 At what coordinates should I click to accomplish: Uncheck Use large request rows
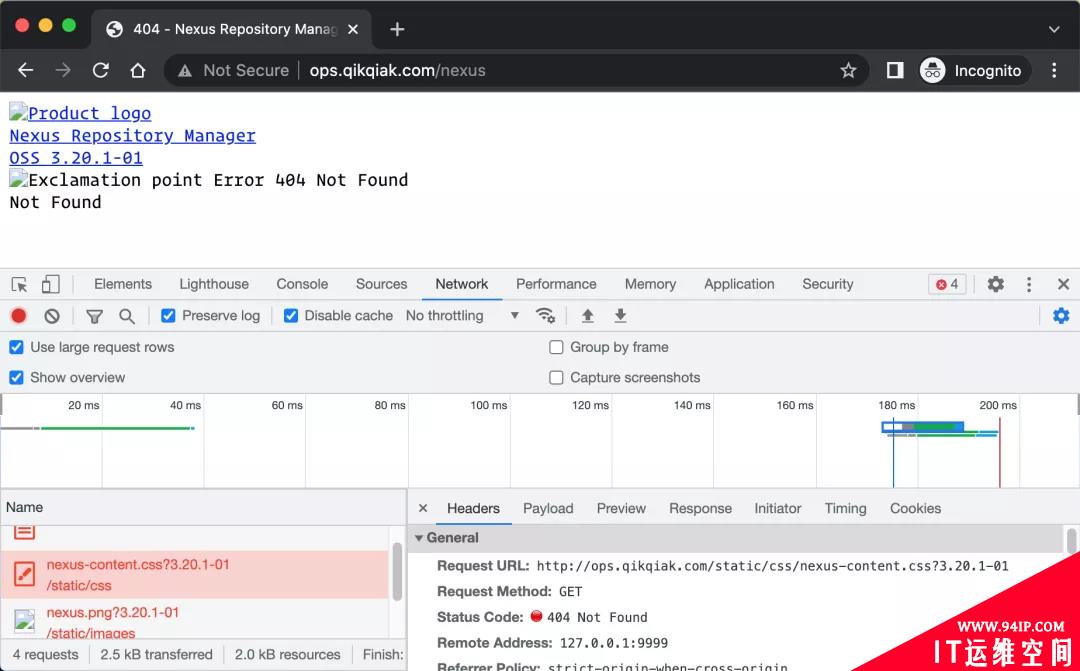click(x=17, y=347)
